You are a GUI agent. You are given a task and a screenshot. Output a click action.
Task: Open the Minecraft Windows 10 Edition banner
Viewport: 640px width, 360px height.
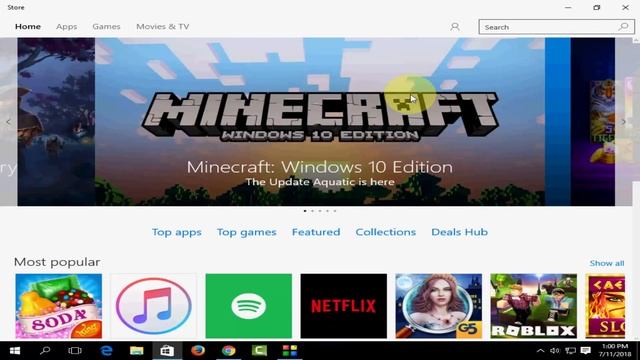point(320,122)
